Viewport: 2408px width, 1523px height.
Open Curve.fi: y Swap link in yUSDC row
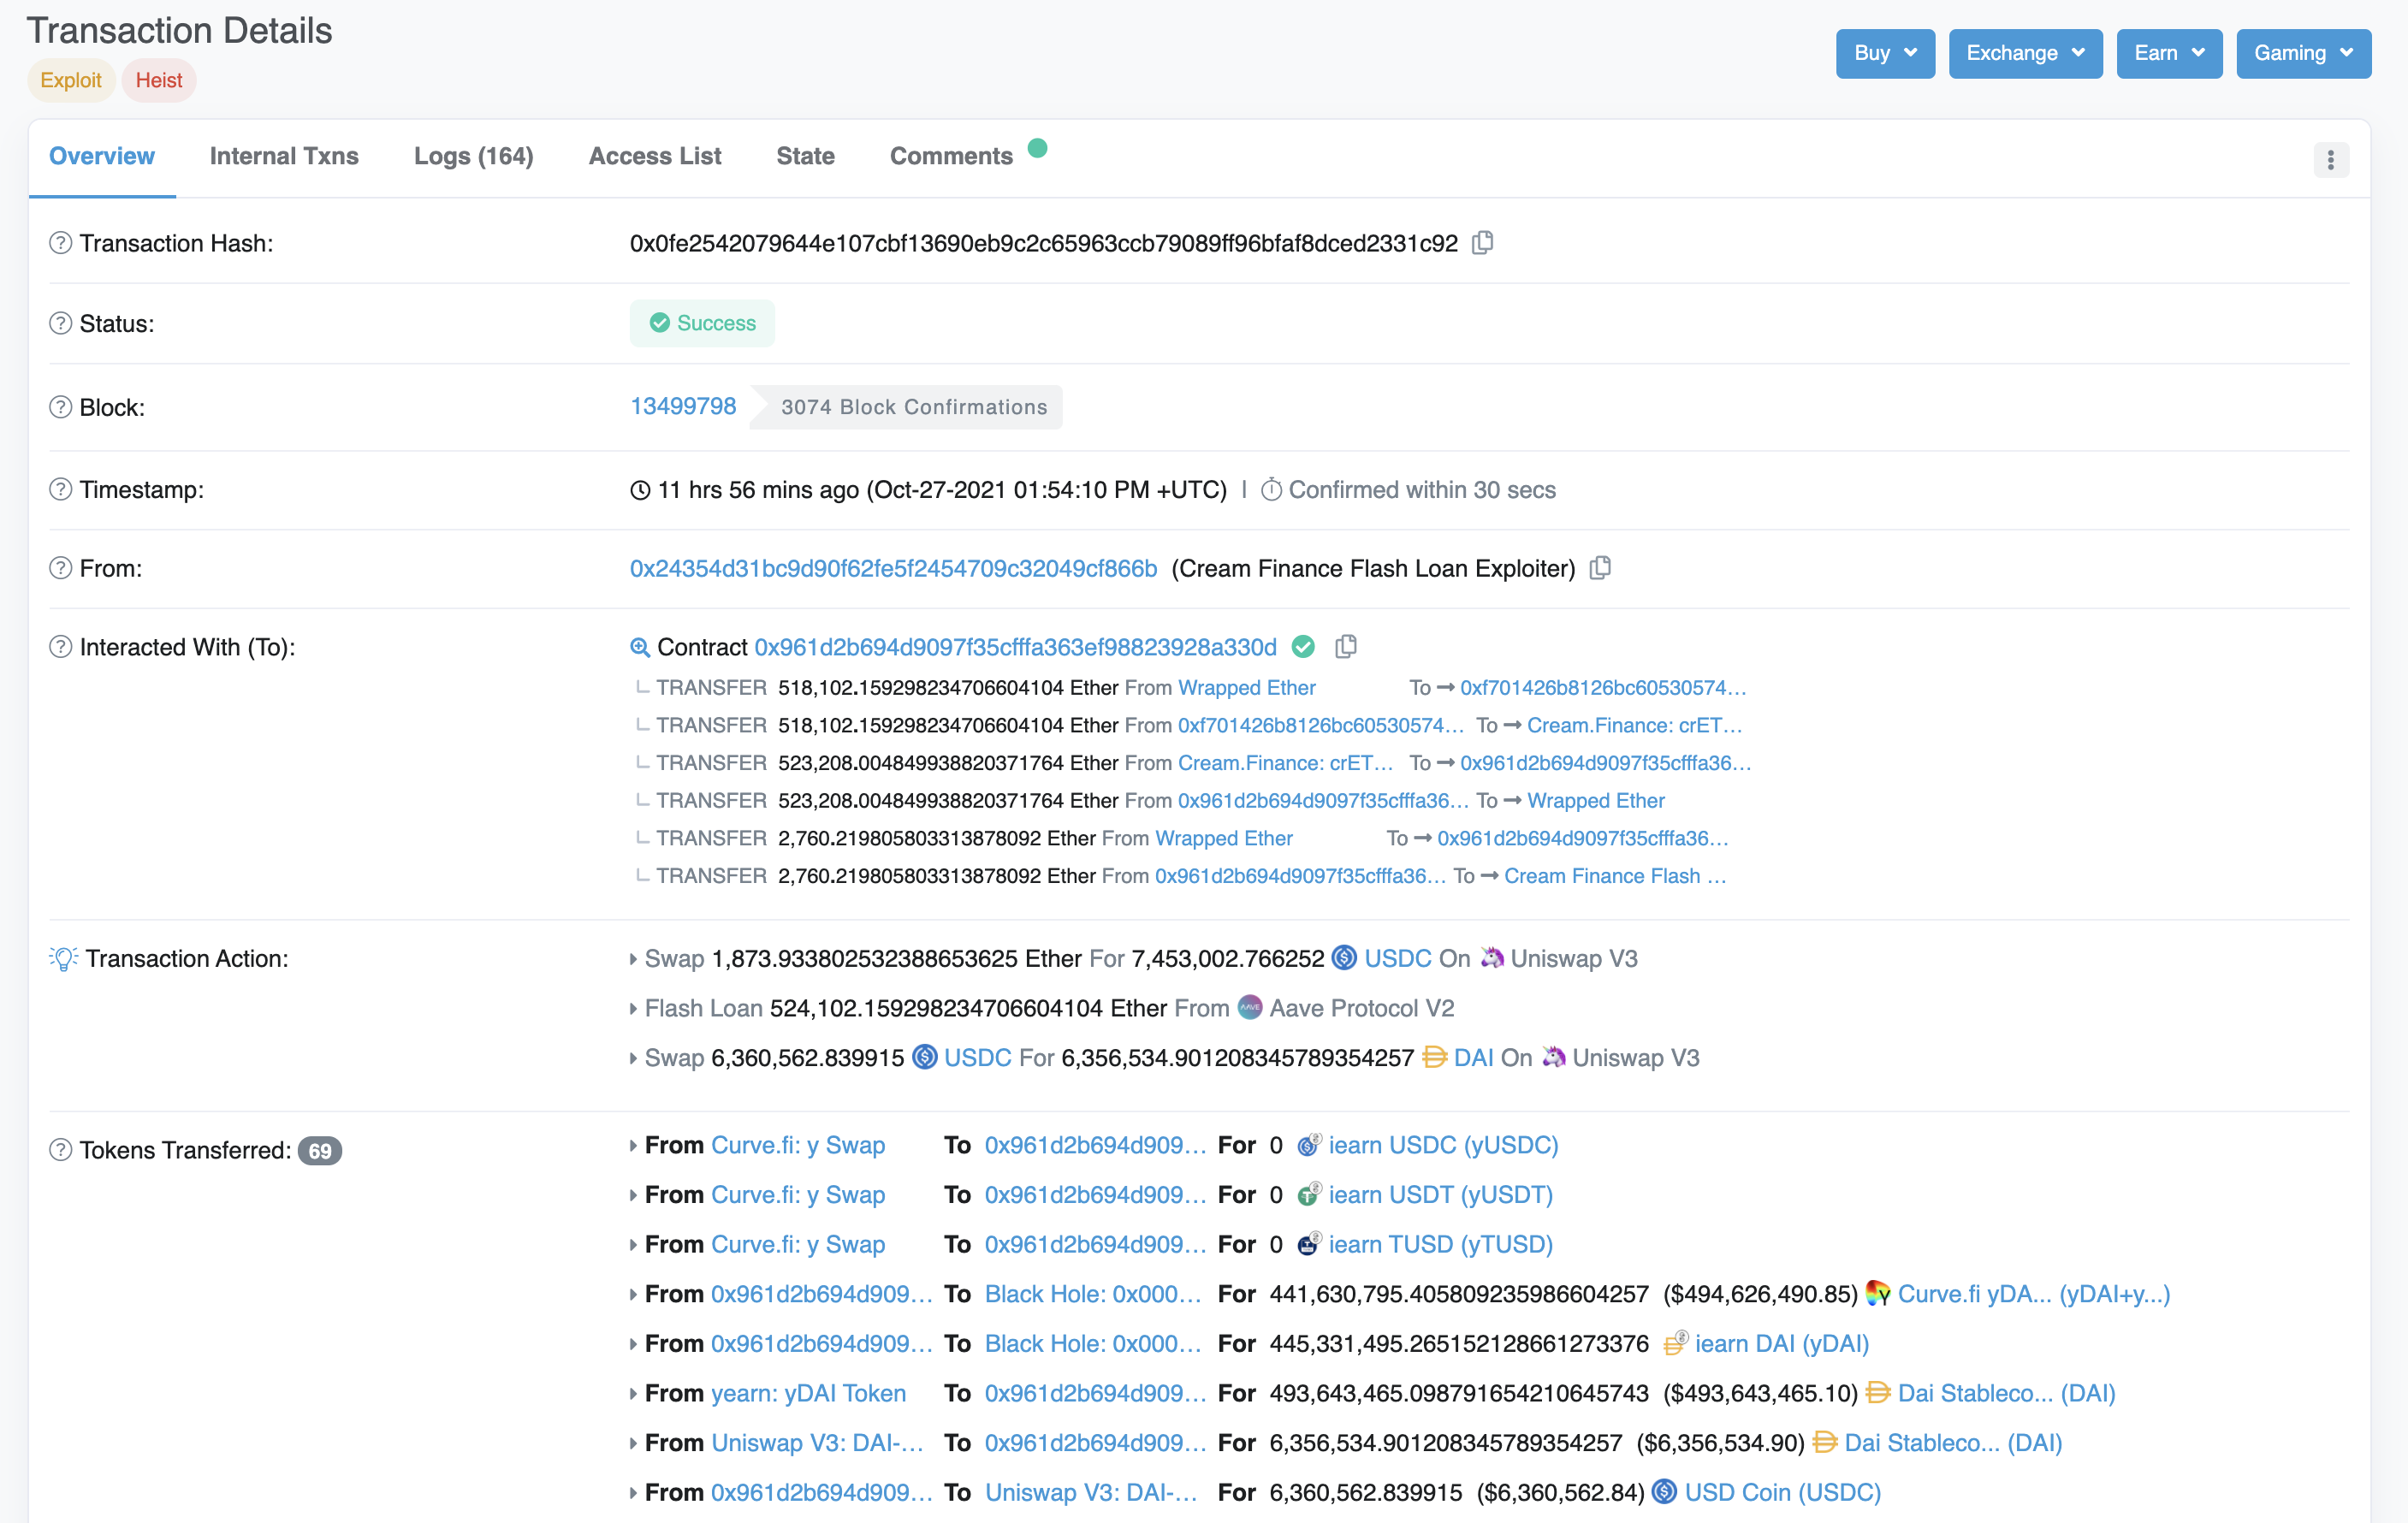tap(798, 1145)
